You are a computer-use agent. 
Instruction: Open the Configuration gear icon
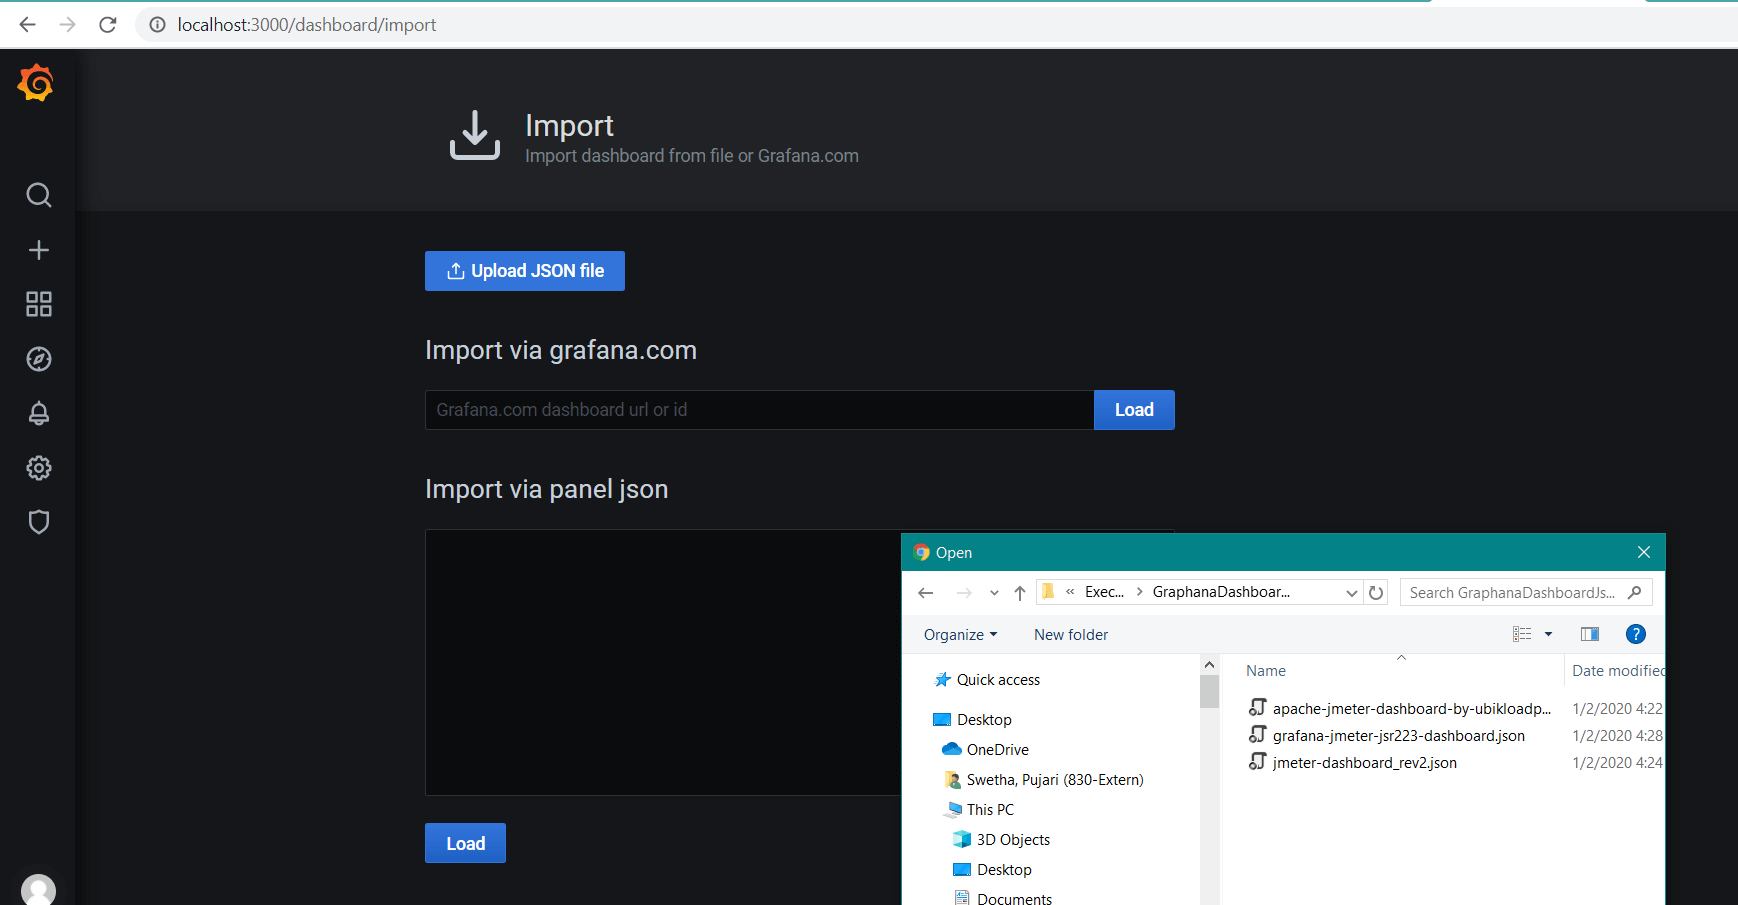click(x=38, y=468)
